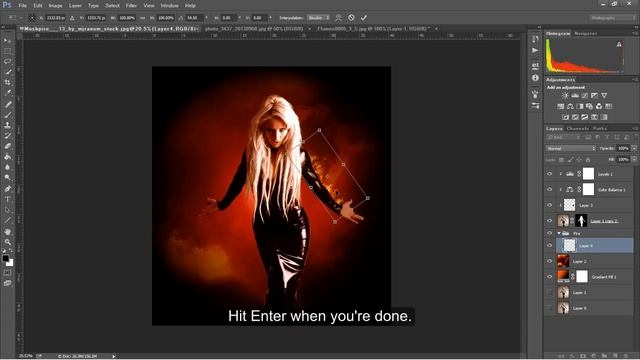This screenshot has height=360, width=640.
Task: Add a Black & White adjustment
Action: [580, 107]
